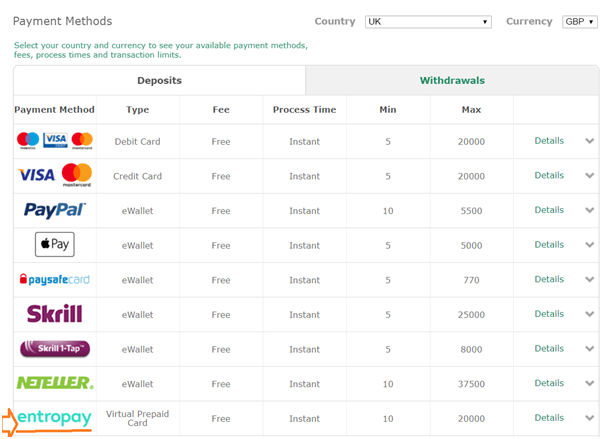Image resolution: width=606 pixels, height=439 pixels.
Task: Click the paysafecard max value '770'
Action: [471, 280]
